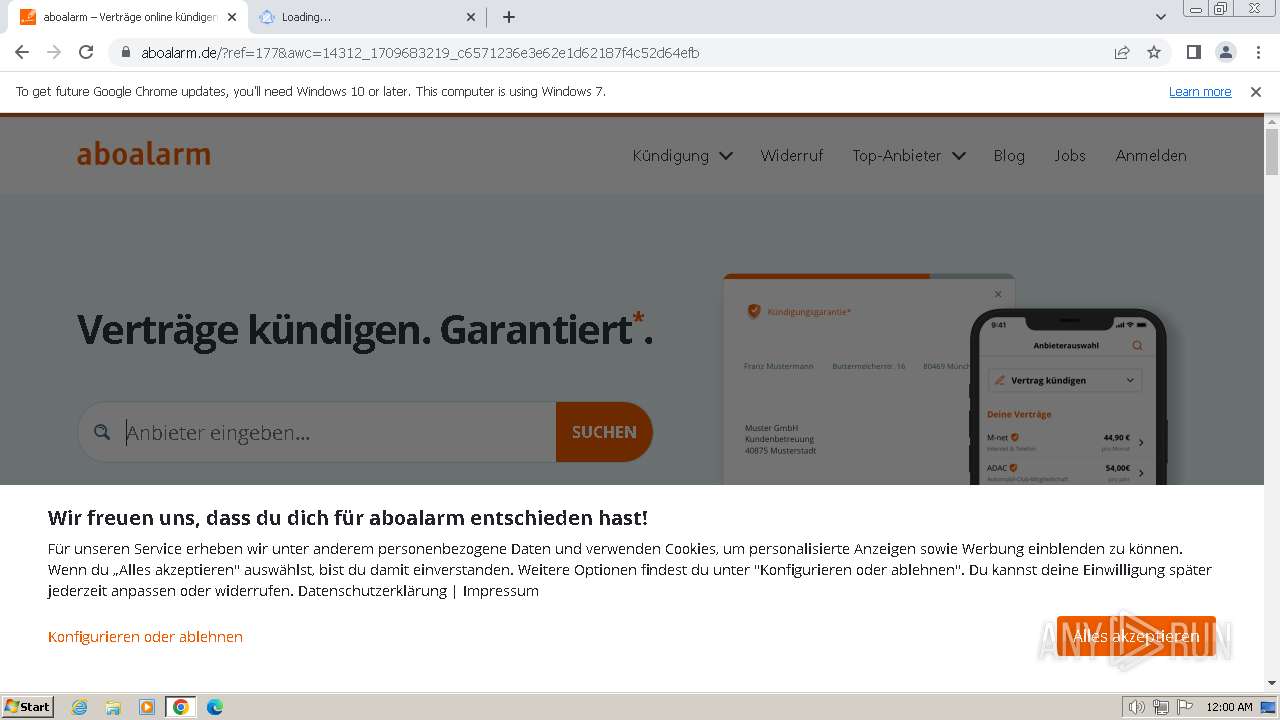Open the site info lock icon

[125, 52]
